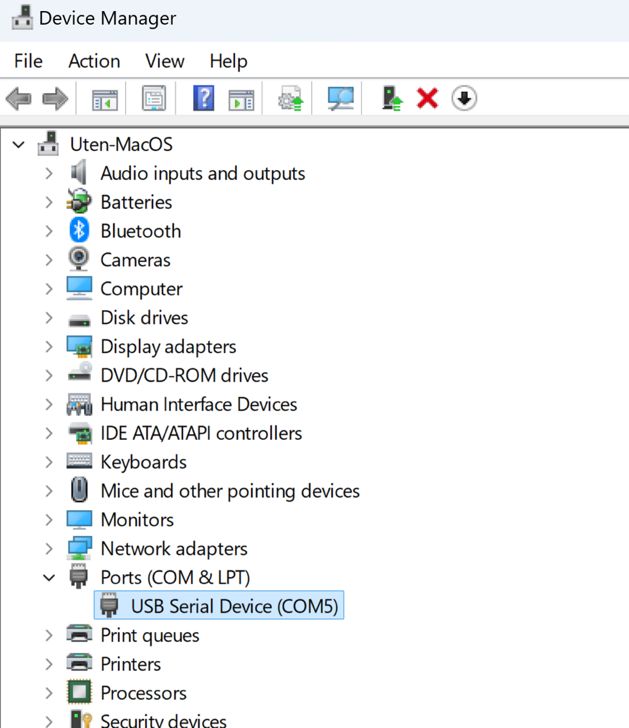This screenshot has height=728, width=629.
Task: Select Human Interface Devices label
Action: [x=199, y=404]
